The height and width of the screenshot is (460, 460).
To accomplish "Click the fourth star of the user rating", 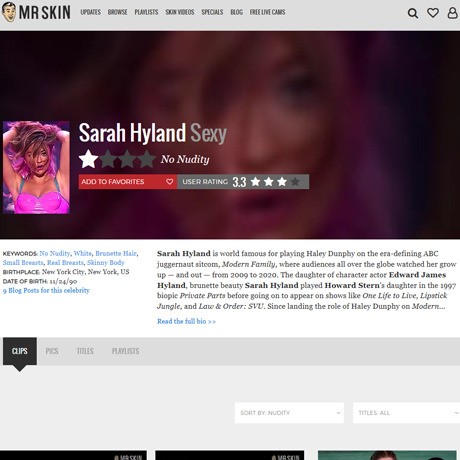I will 295,182.
